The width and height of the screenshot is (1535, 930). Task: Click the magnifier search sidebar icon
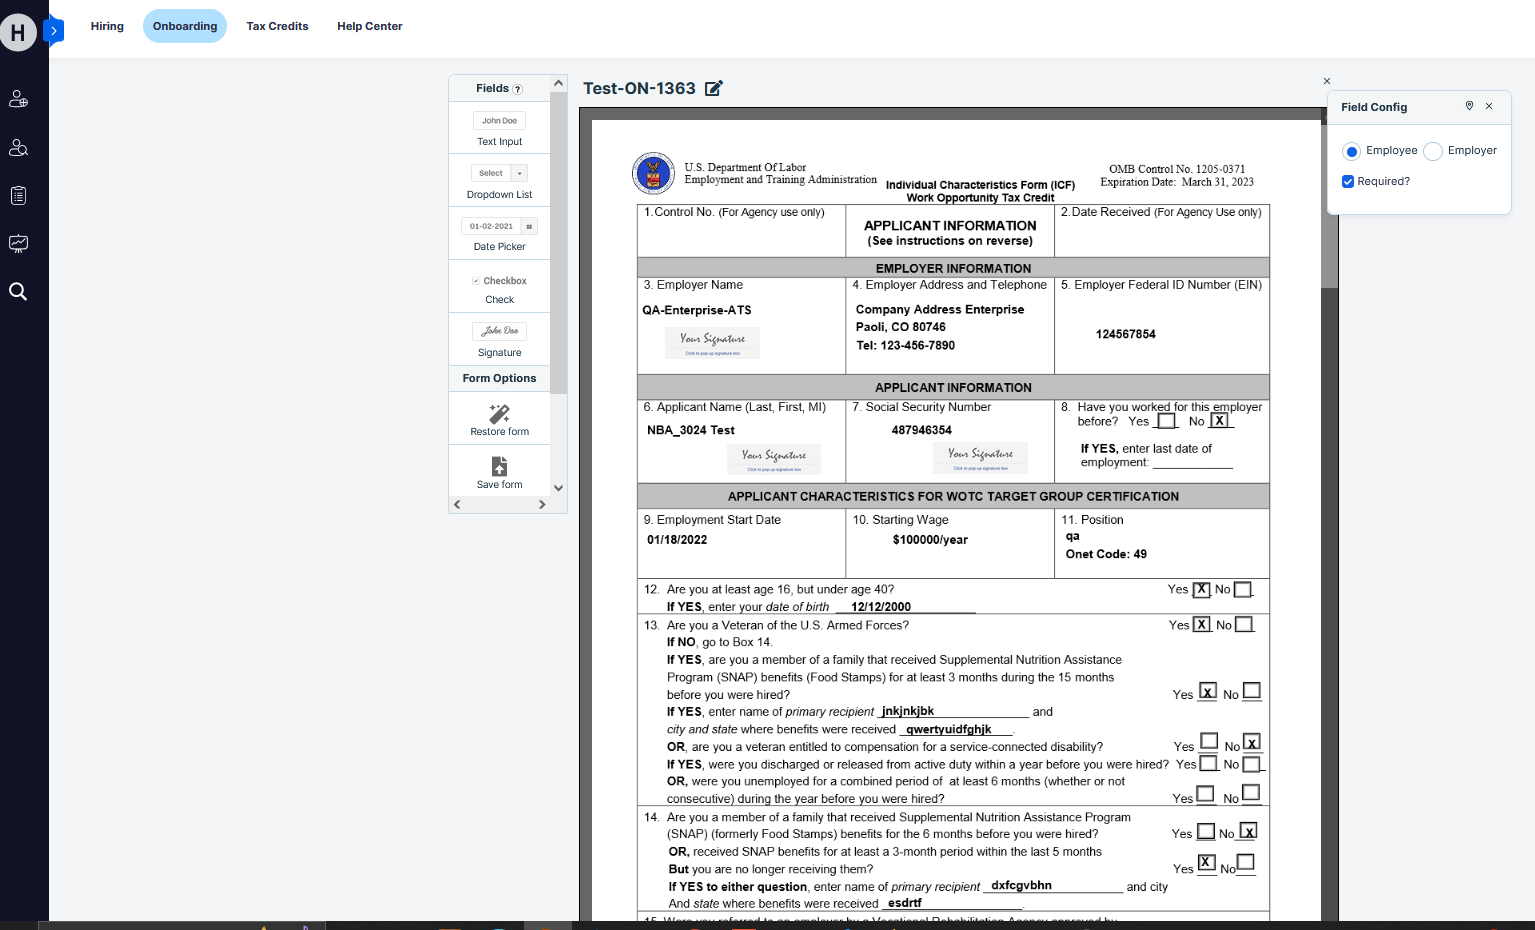pos(18,291)
